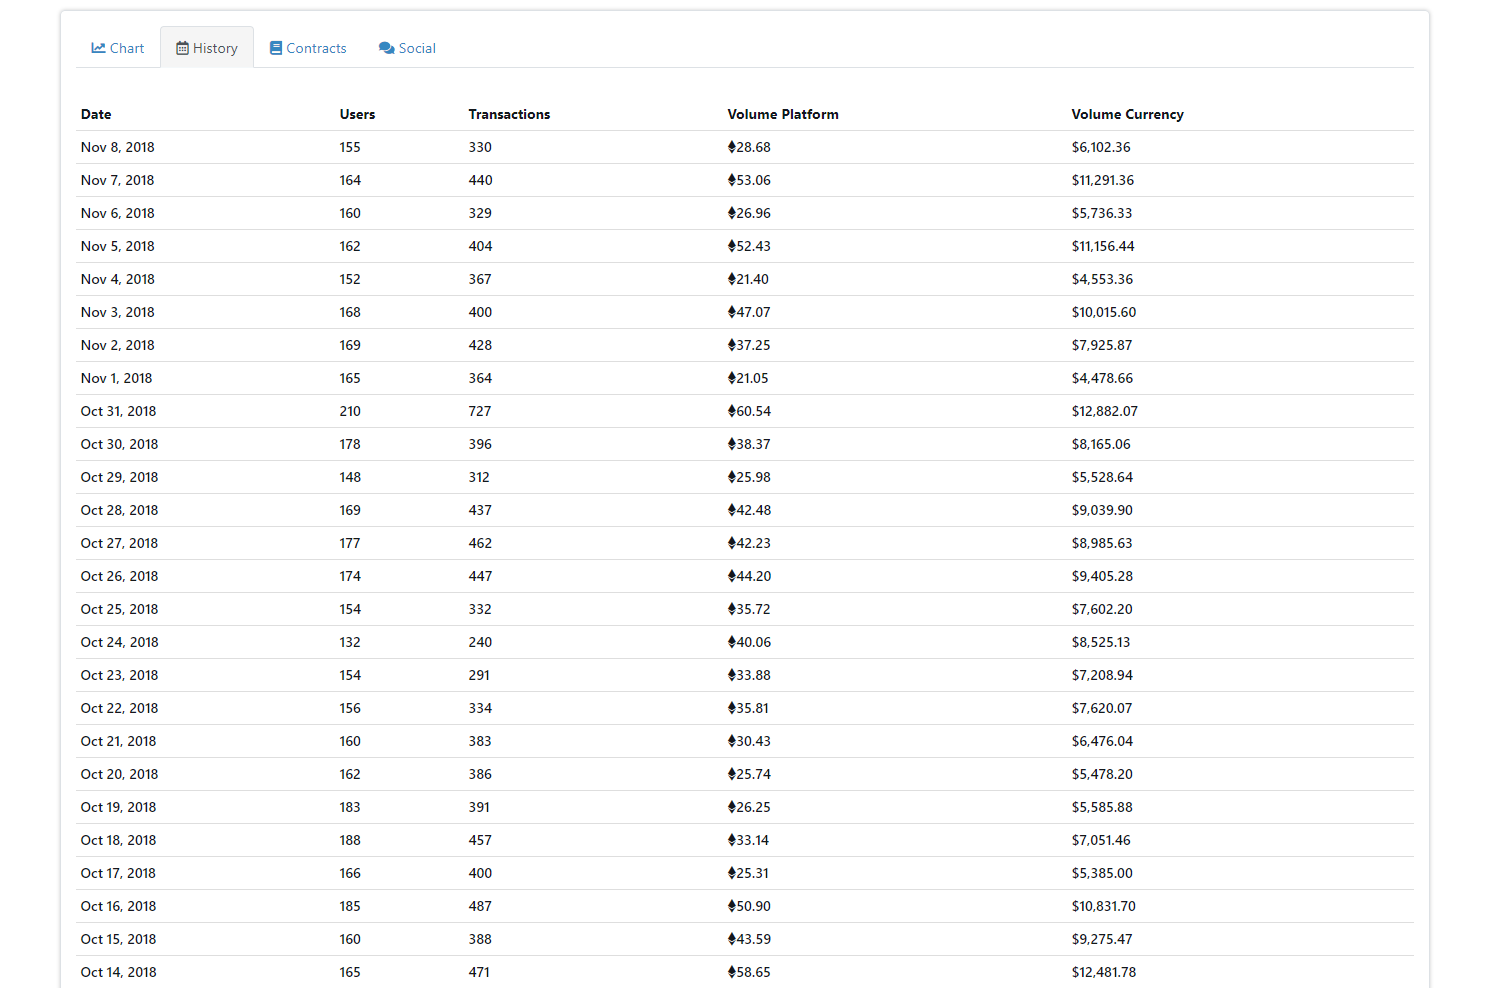Click the Nov 2, 2018 date cell
The image size is (1495, 988).
click(118, 345)
